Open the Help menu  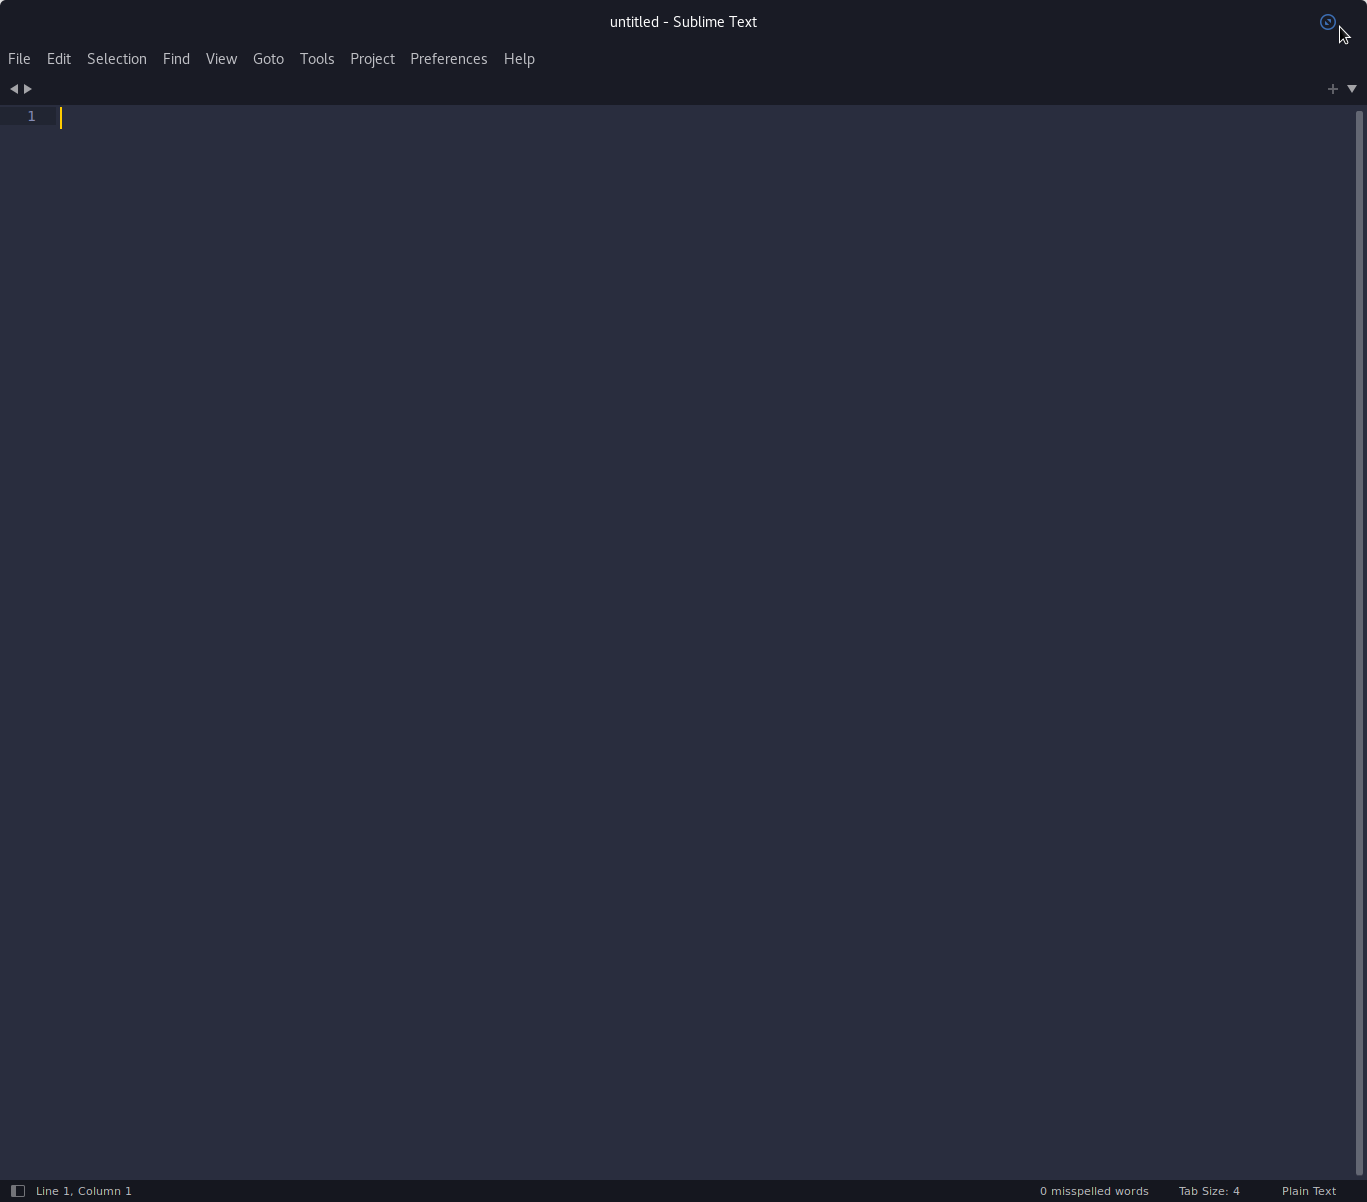519,59
